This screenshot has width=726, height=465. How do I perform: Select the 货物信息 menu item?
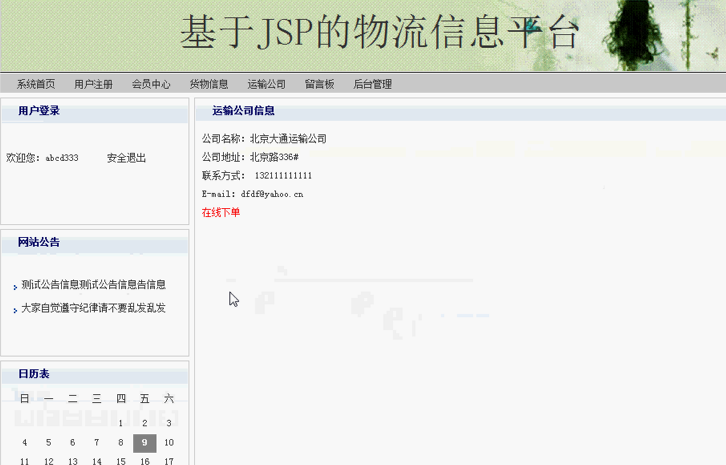click(209, 85)
